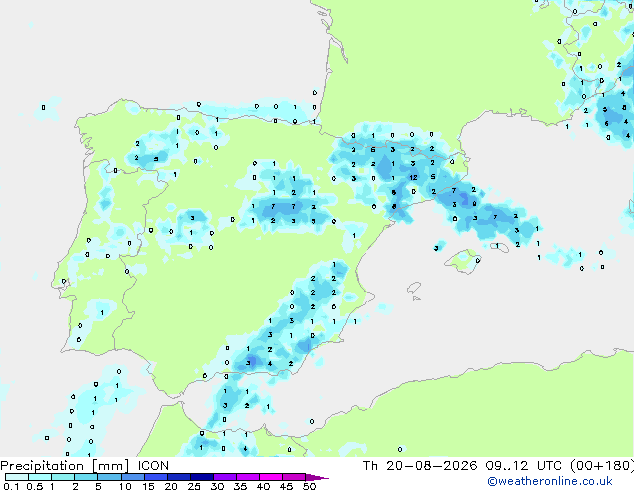The width and height of the screenshot is (634, 490).
Task: Select the 5–10 mm legend color swatch
Action: point(109,477)
